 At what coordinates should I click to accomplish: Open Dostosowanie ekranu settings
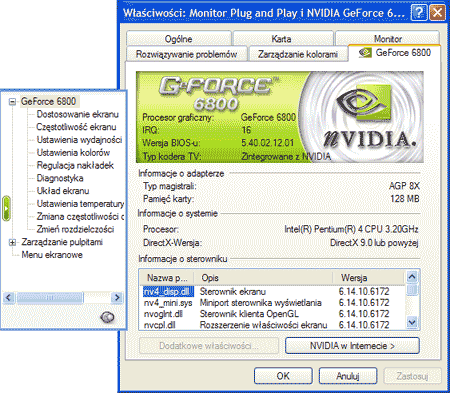(x=77, y=114)
